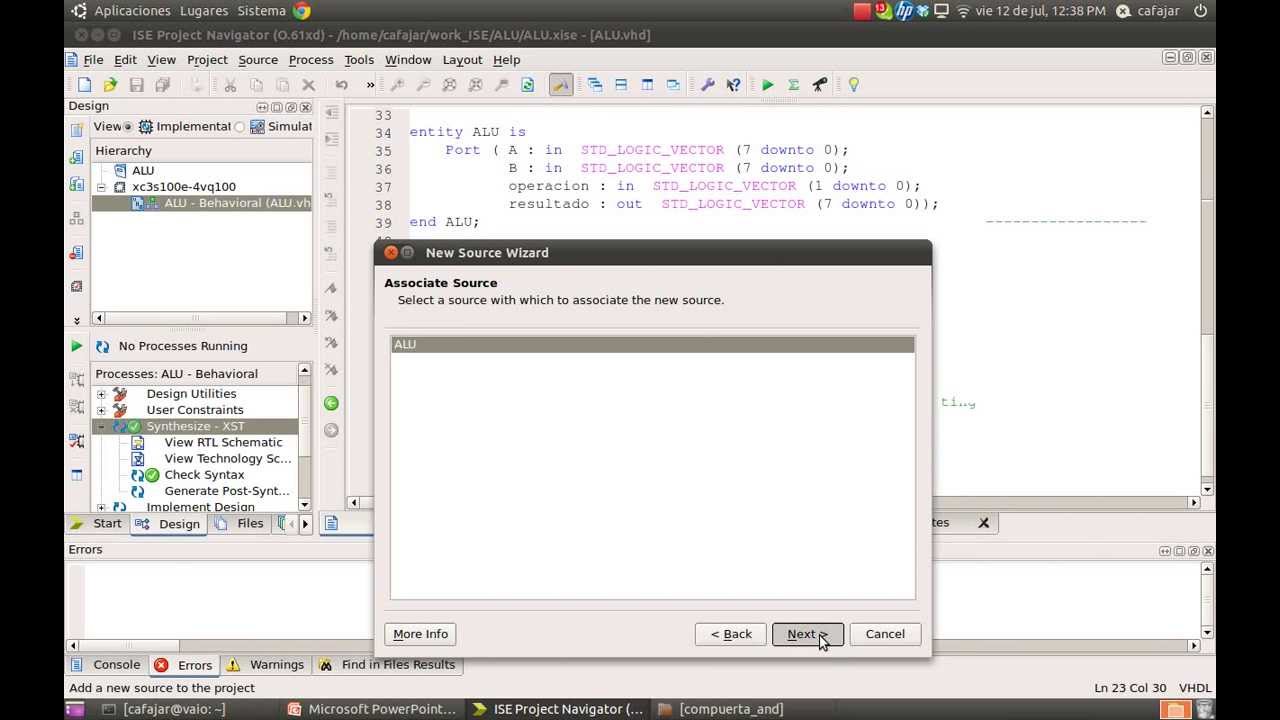Click the Tile horizontally icon
The width and height of the screenshot is (1280, 720).
point(621,85)
